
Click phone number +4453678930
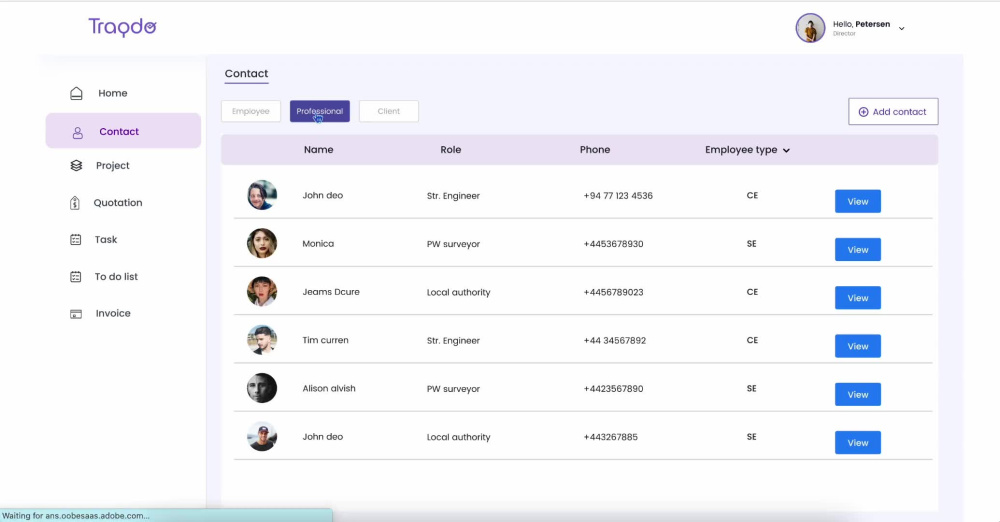(614, 244)
